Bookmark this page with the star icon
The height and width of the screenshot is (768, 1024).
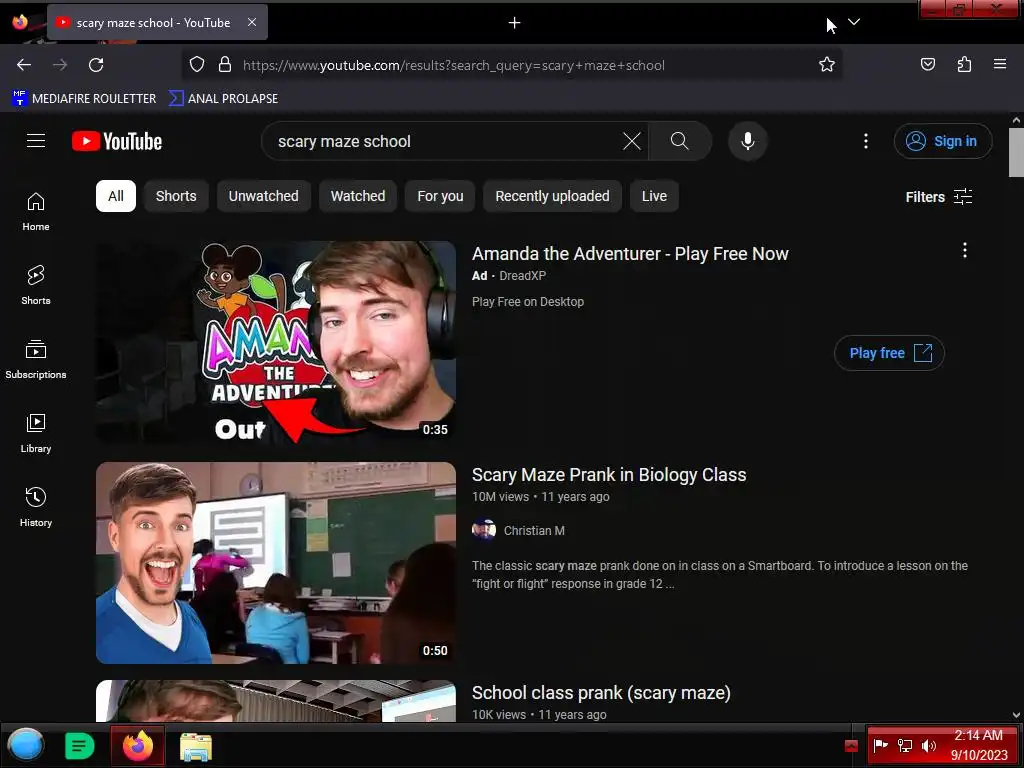[x=827, y=64]
